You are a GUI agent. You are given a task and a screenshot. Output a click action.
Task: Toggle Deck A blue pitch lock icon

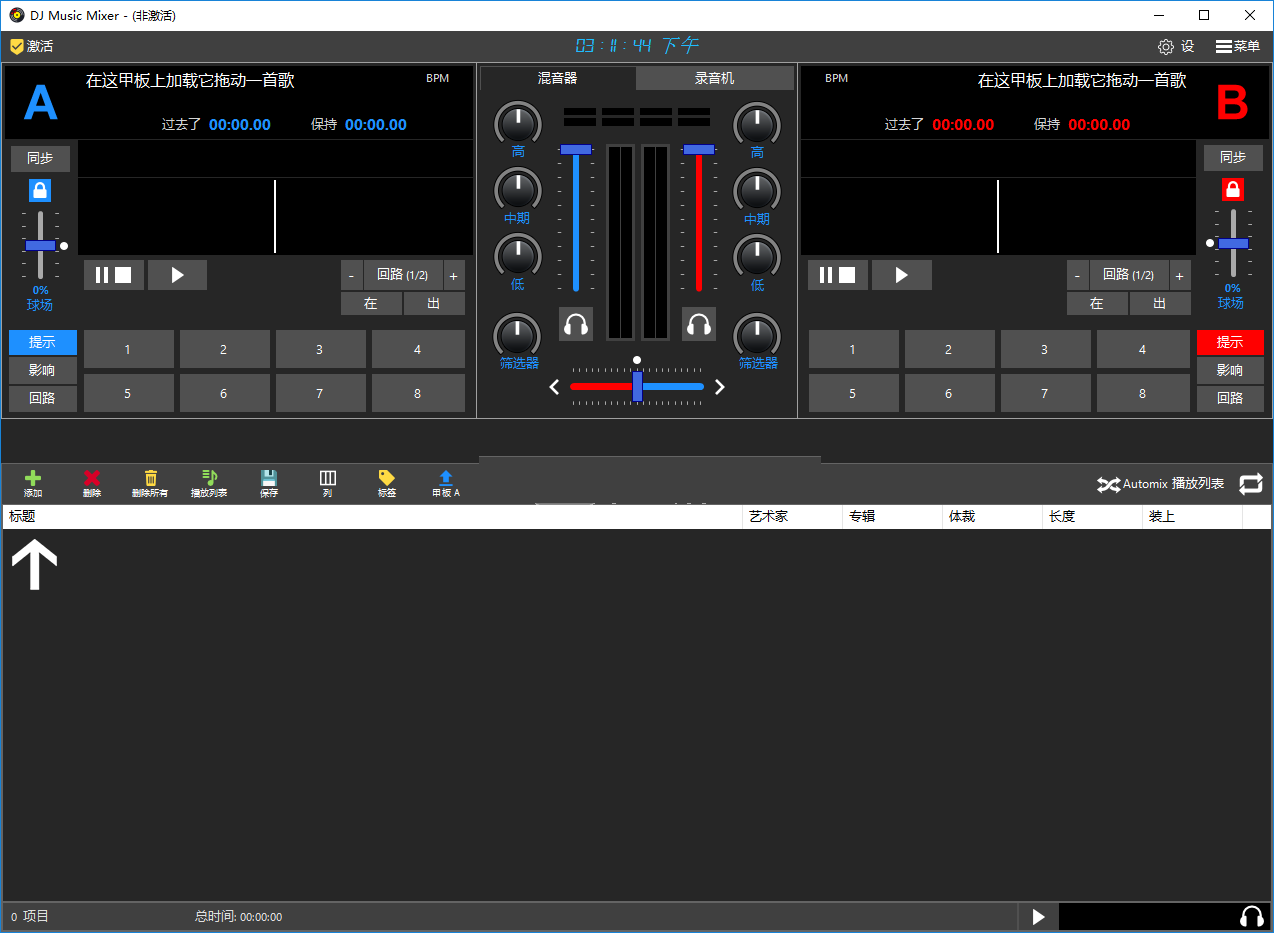(x=40, y=190)
